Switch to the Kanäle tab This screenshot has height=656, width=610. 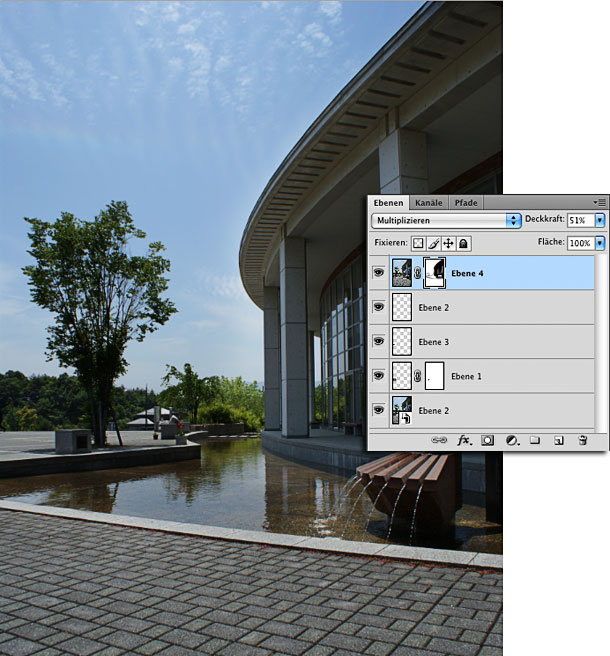click(428, 203)
